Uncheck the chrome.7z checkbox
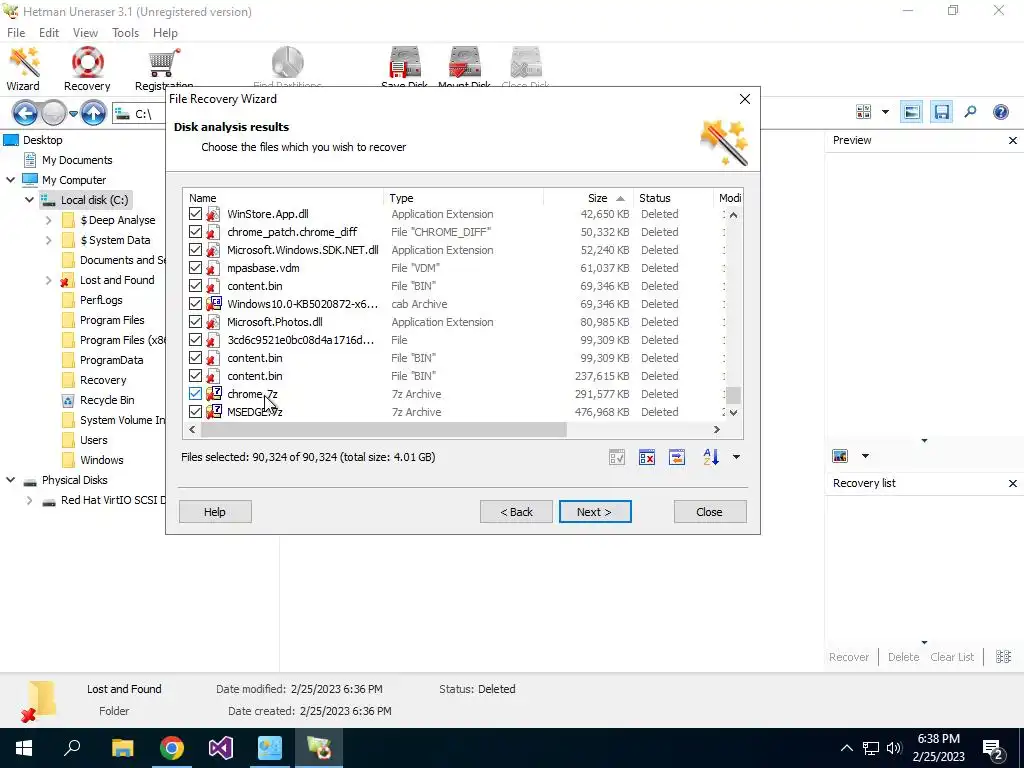The height and width of the screenshot is (768, 1024). (195, 394)
